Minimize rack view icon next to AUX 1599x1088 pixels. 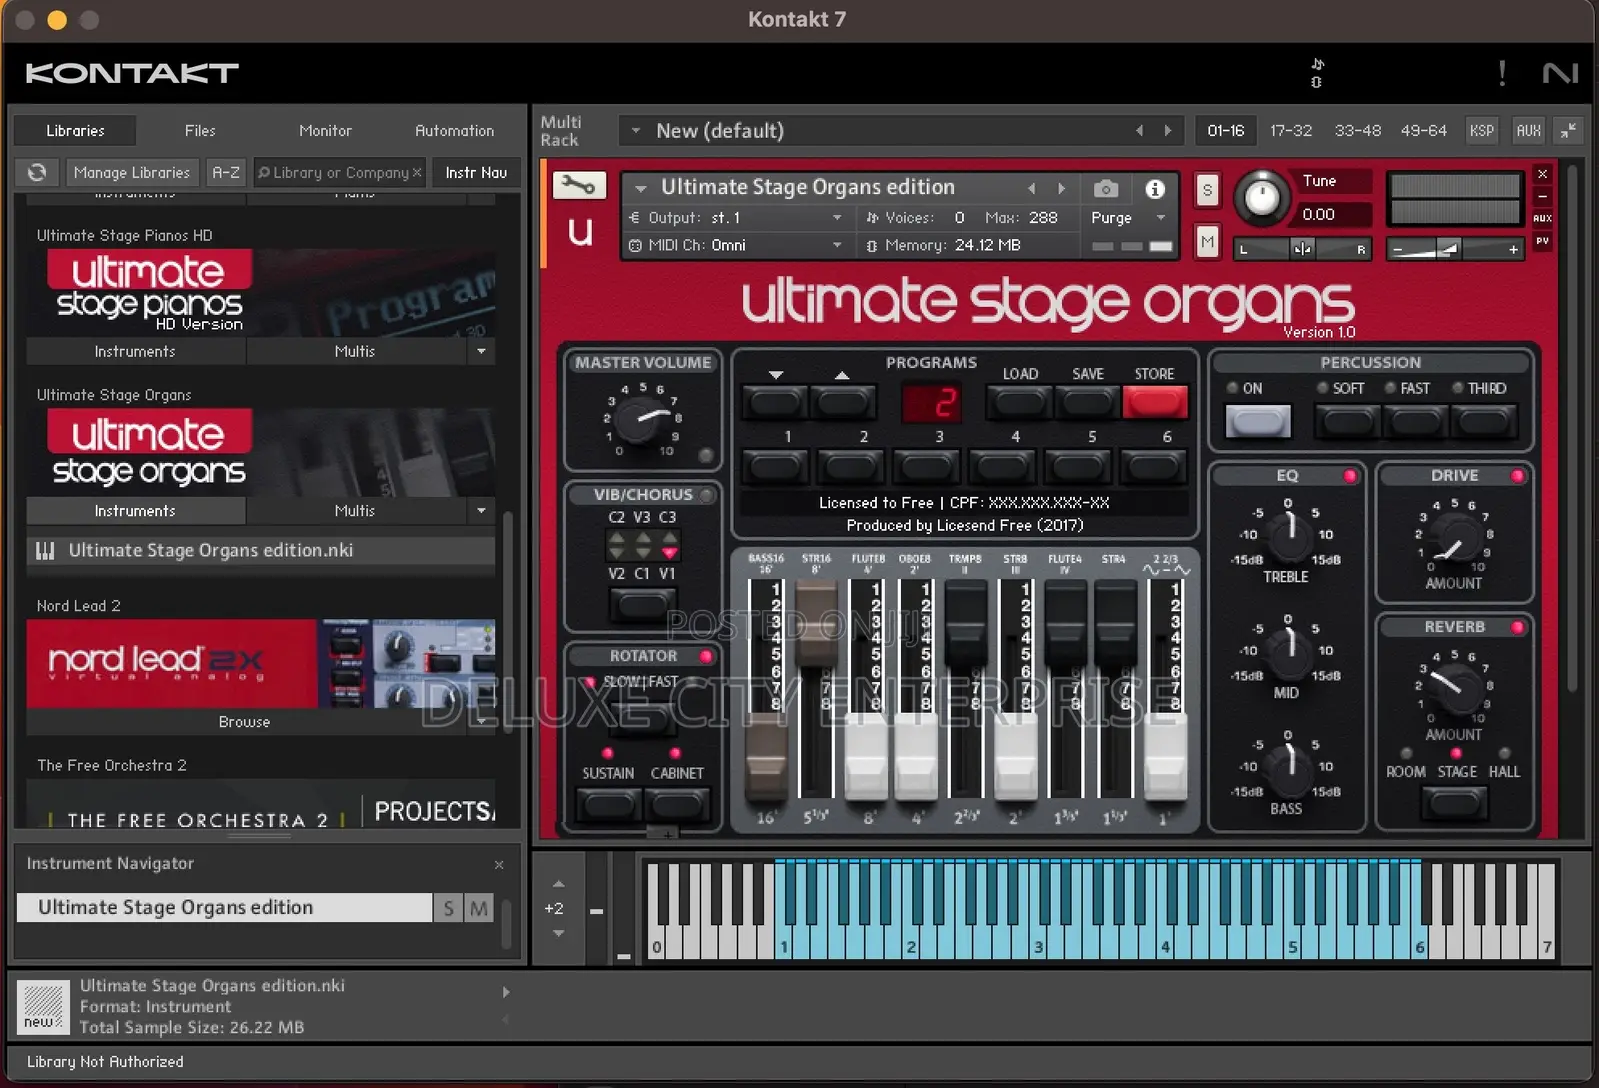tap(1568, 130)
